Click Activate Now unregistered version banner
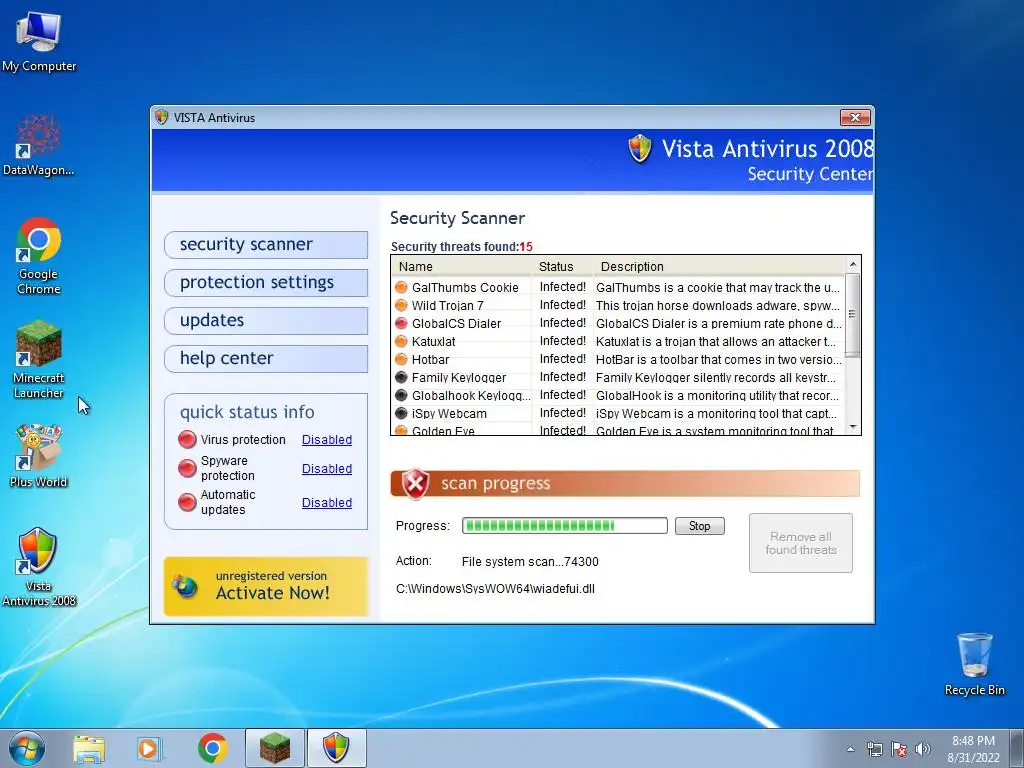The height and width of the screenshot is (768, 1024). coord(266,586)
